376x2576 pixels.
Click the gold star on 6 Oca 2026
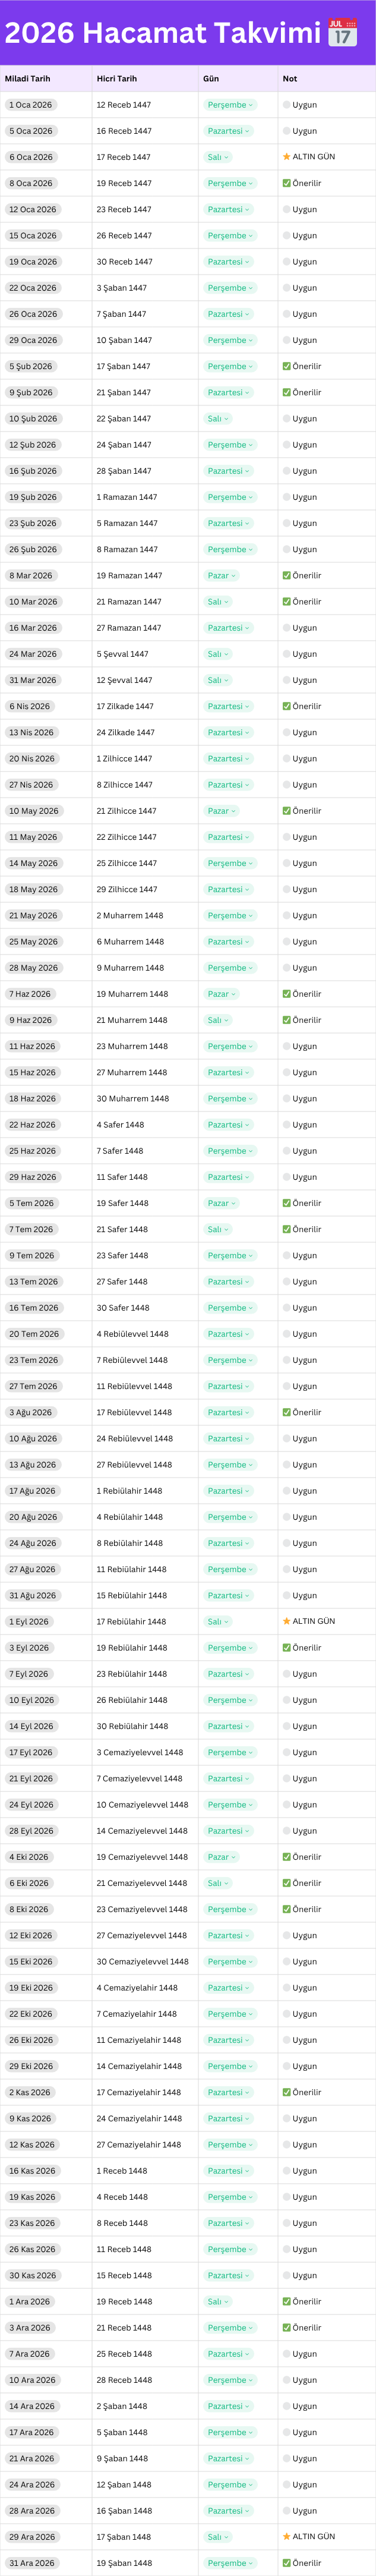pyautogui.click(x=287, y=157)
